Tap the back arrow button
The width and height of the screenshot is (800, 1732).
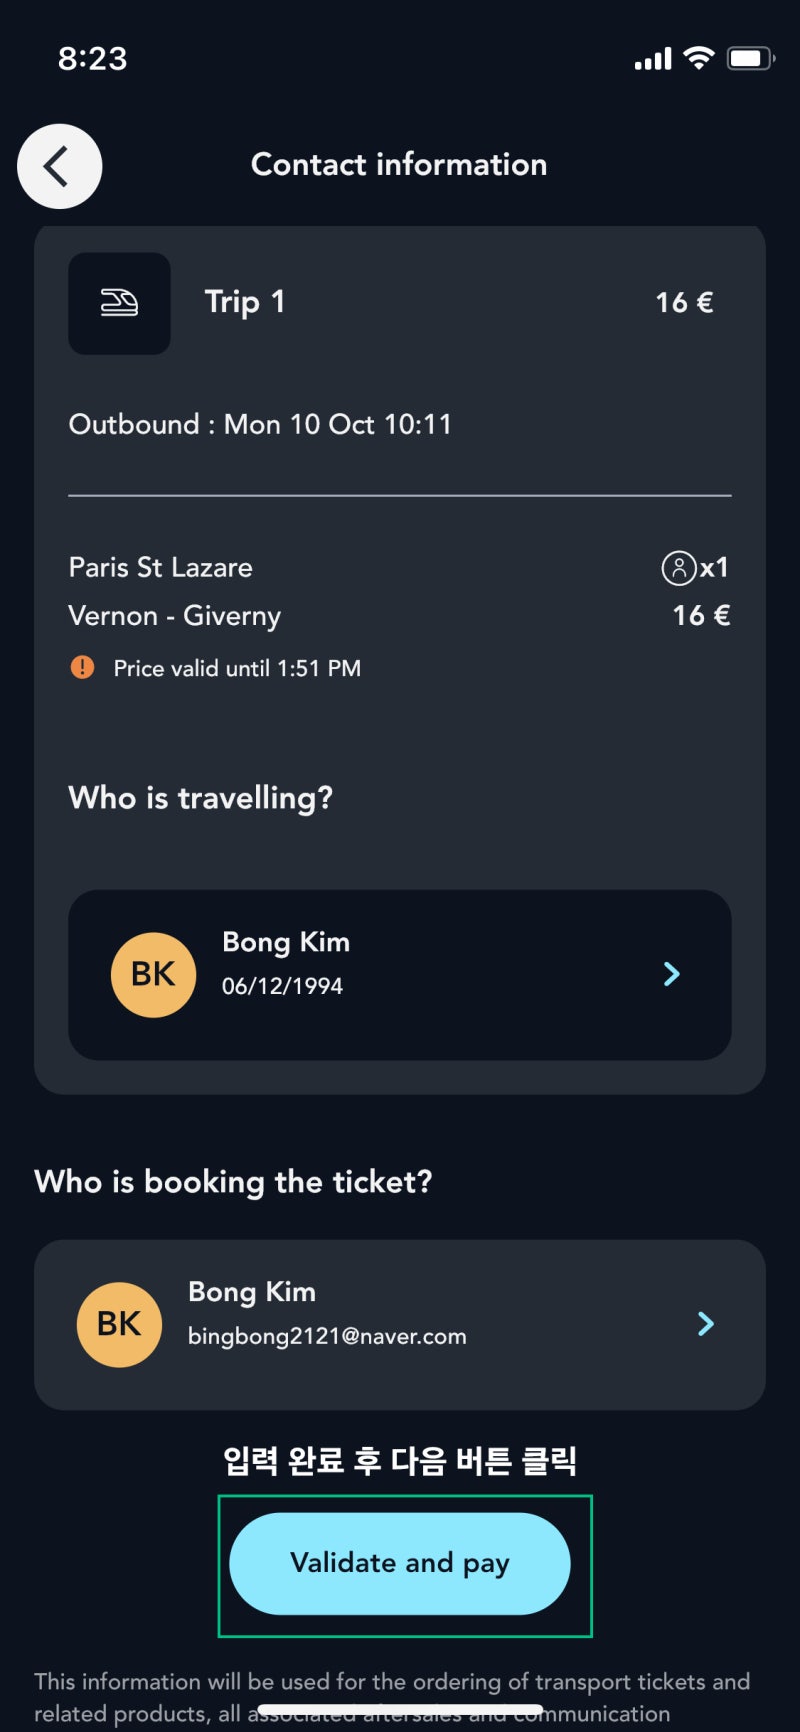pyautogui.click(x=60, y=166)
